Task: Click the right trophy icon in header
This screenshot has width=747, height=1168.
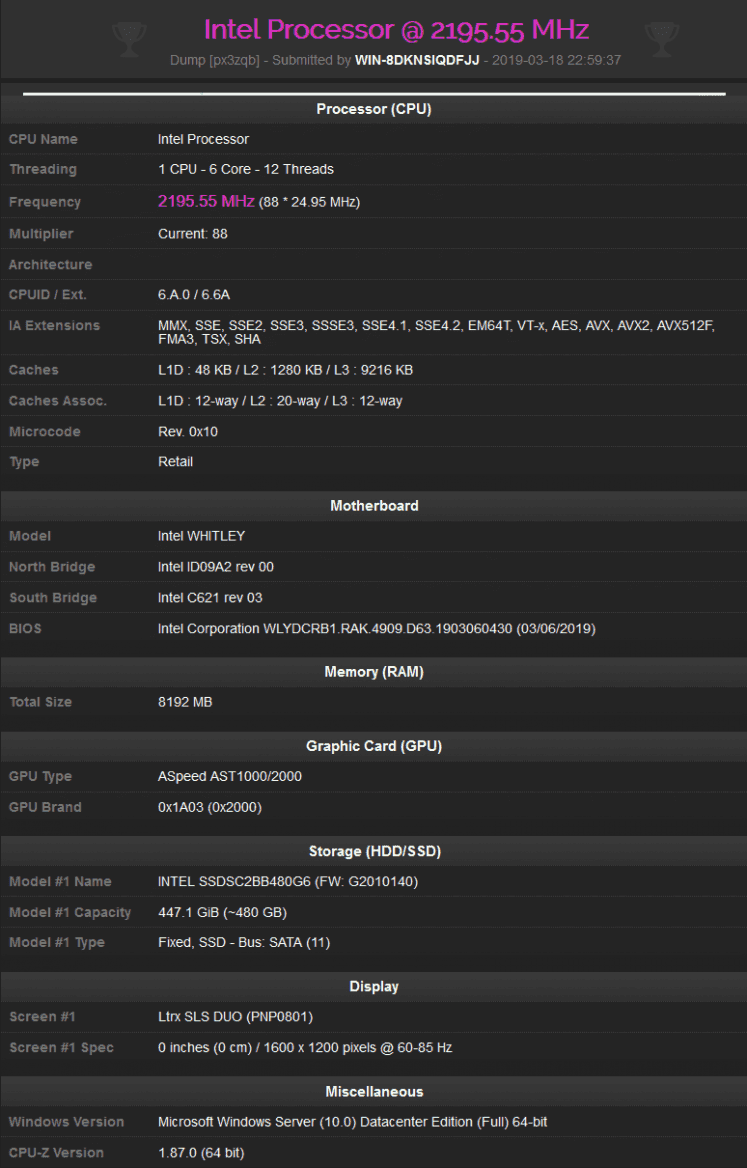Action: (x=661, y=39)
